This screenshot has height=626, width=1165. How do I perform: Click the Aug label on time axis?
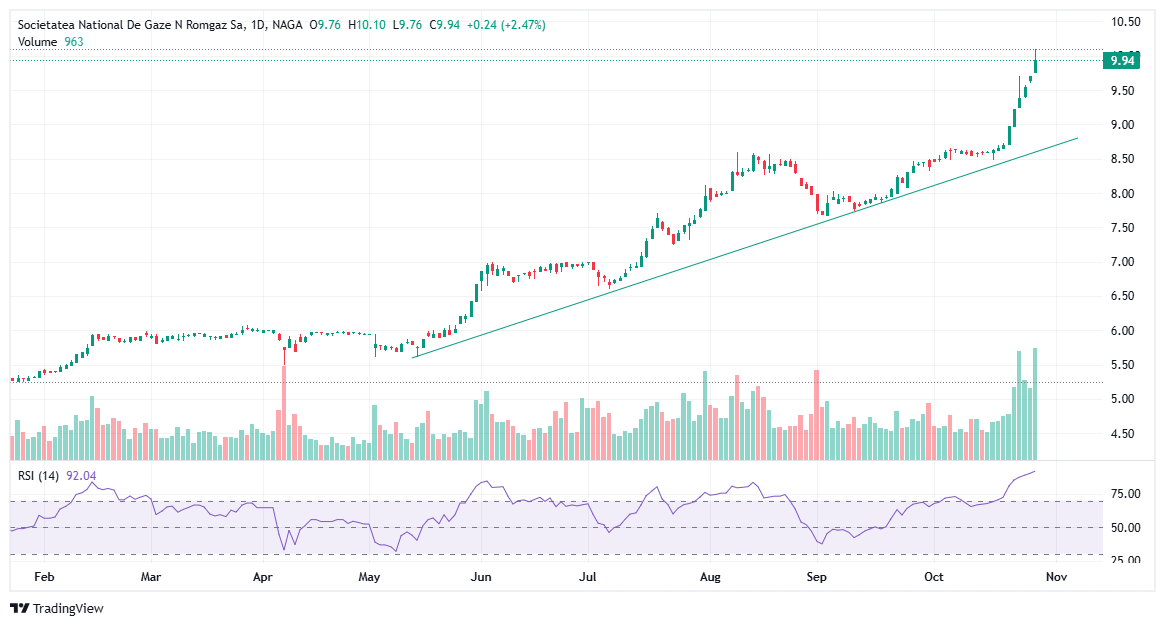click(x=710, y=577)
